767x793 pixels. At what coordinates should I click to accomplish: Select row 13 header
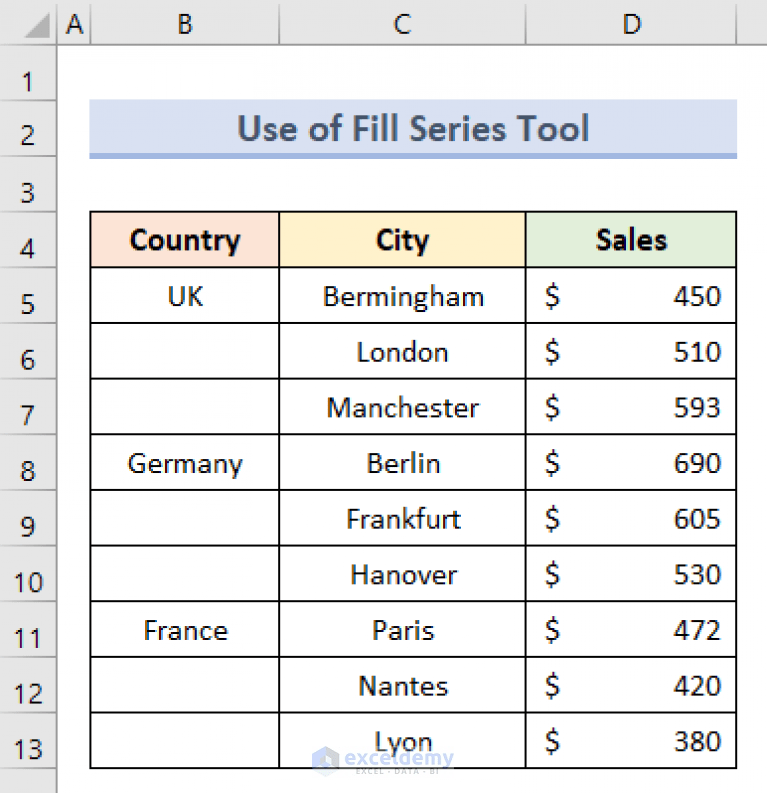click(28, 748)
